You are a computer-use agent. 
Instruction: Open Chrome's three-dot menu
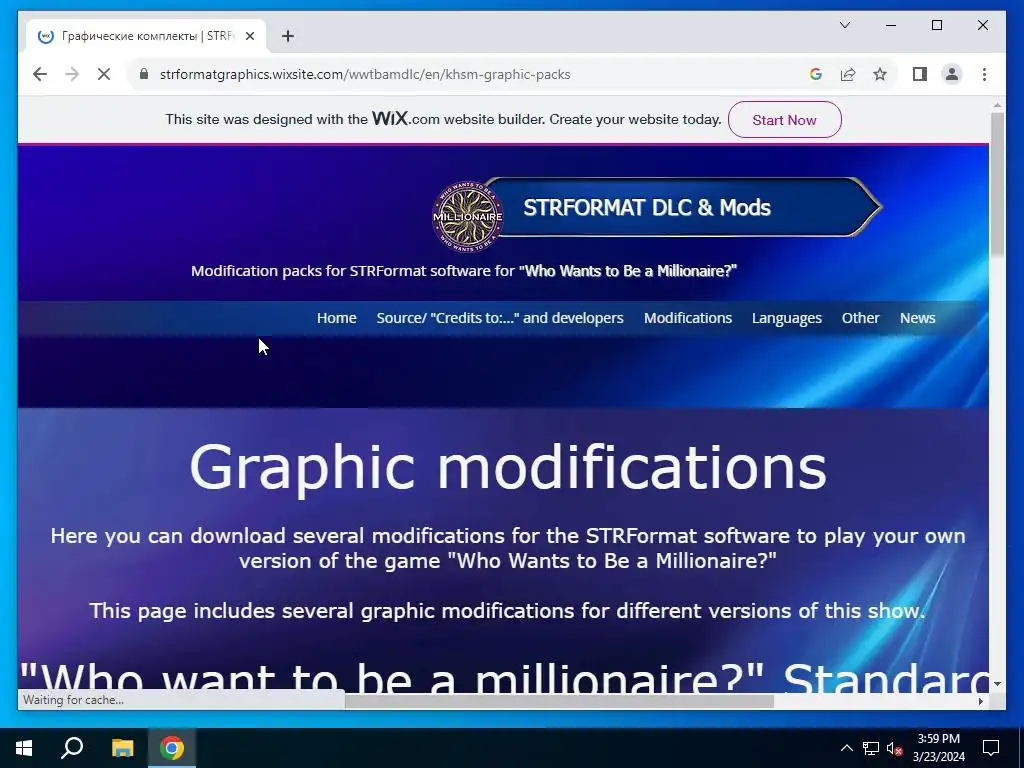(x=984, y=74)
